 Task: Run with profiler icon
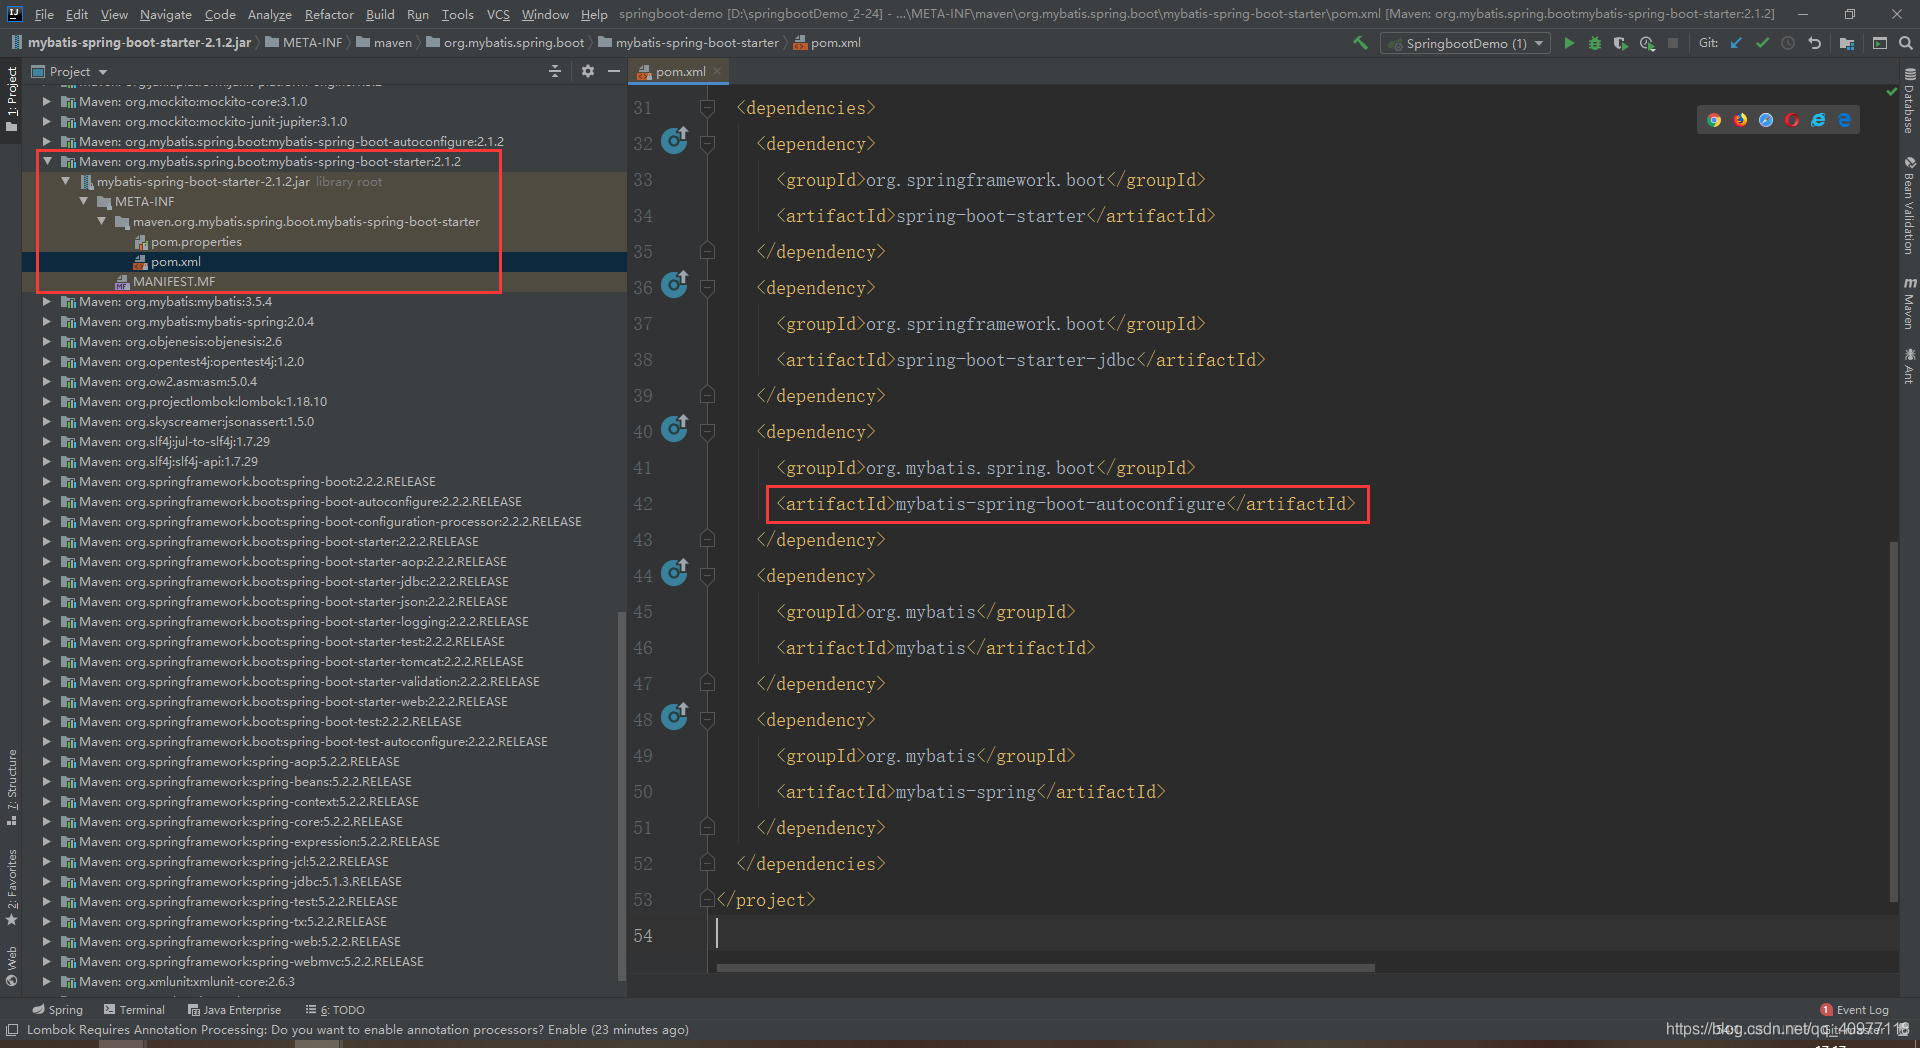[x=1647, y=43]
